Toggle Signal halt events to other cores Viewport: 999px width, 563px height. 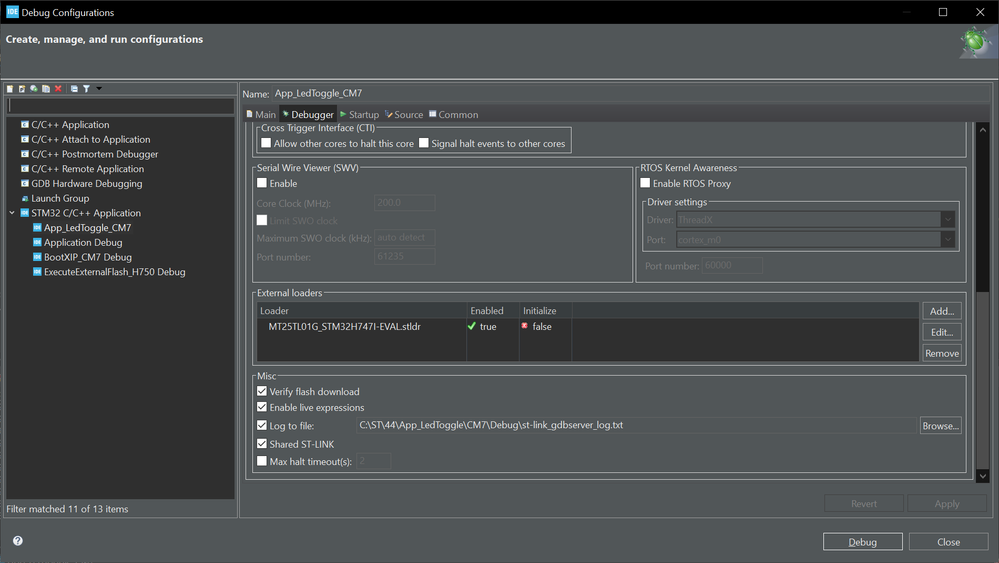point(424,143)
